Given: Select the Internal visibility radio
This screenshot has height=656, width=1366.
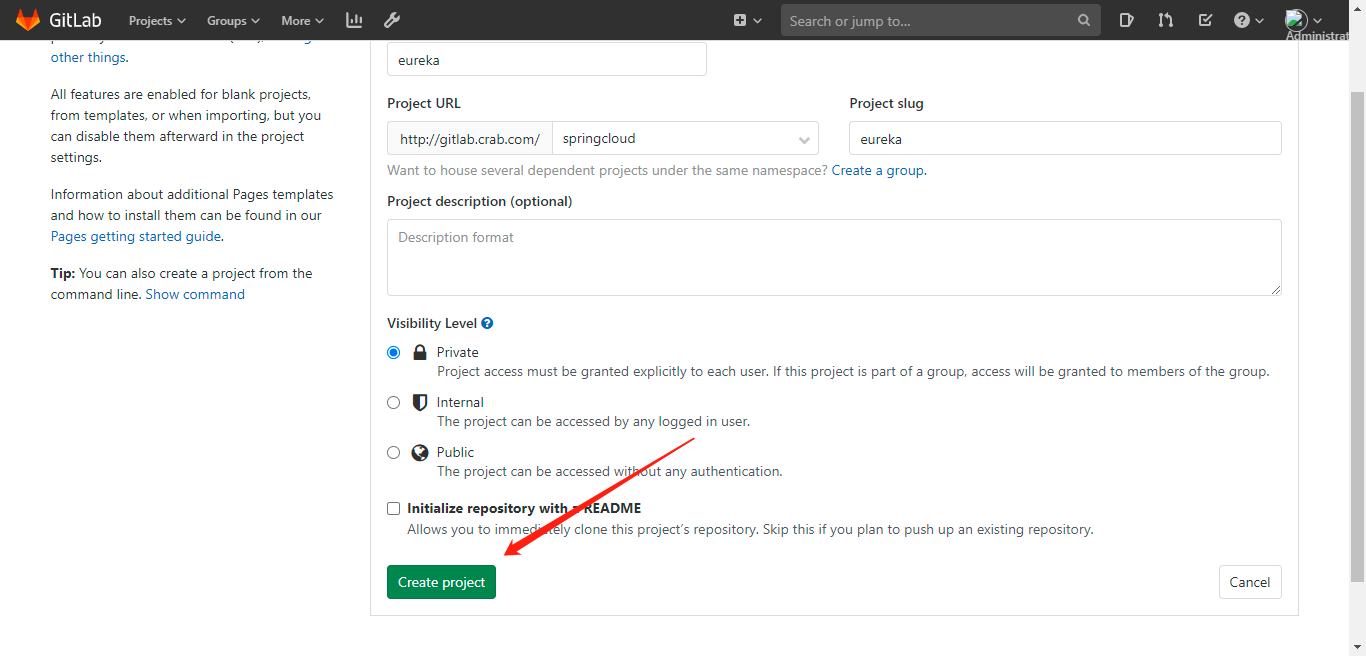Looking at the screenshot, I should coord(393,402).
